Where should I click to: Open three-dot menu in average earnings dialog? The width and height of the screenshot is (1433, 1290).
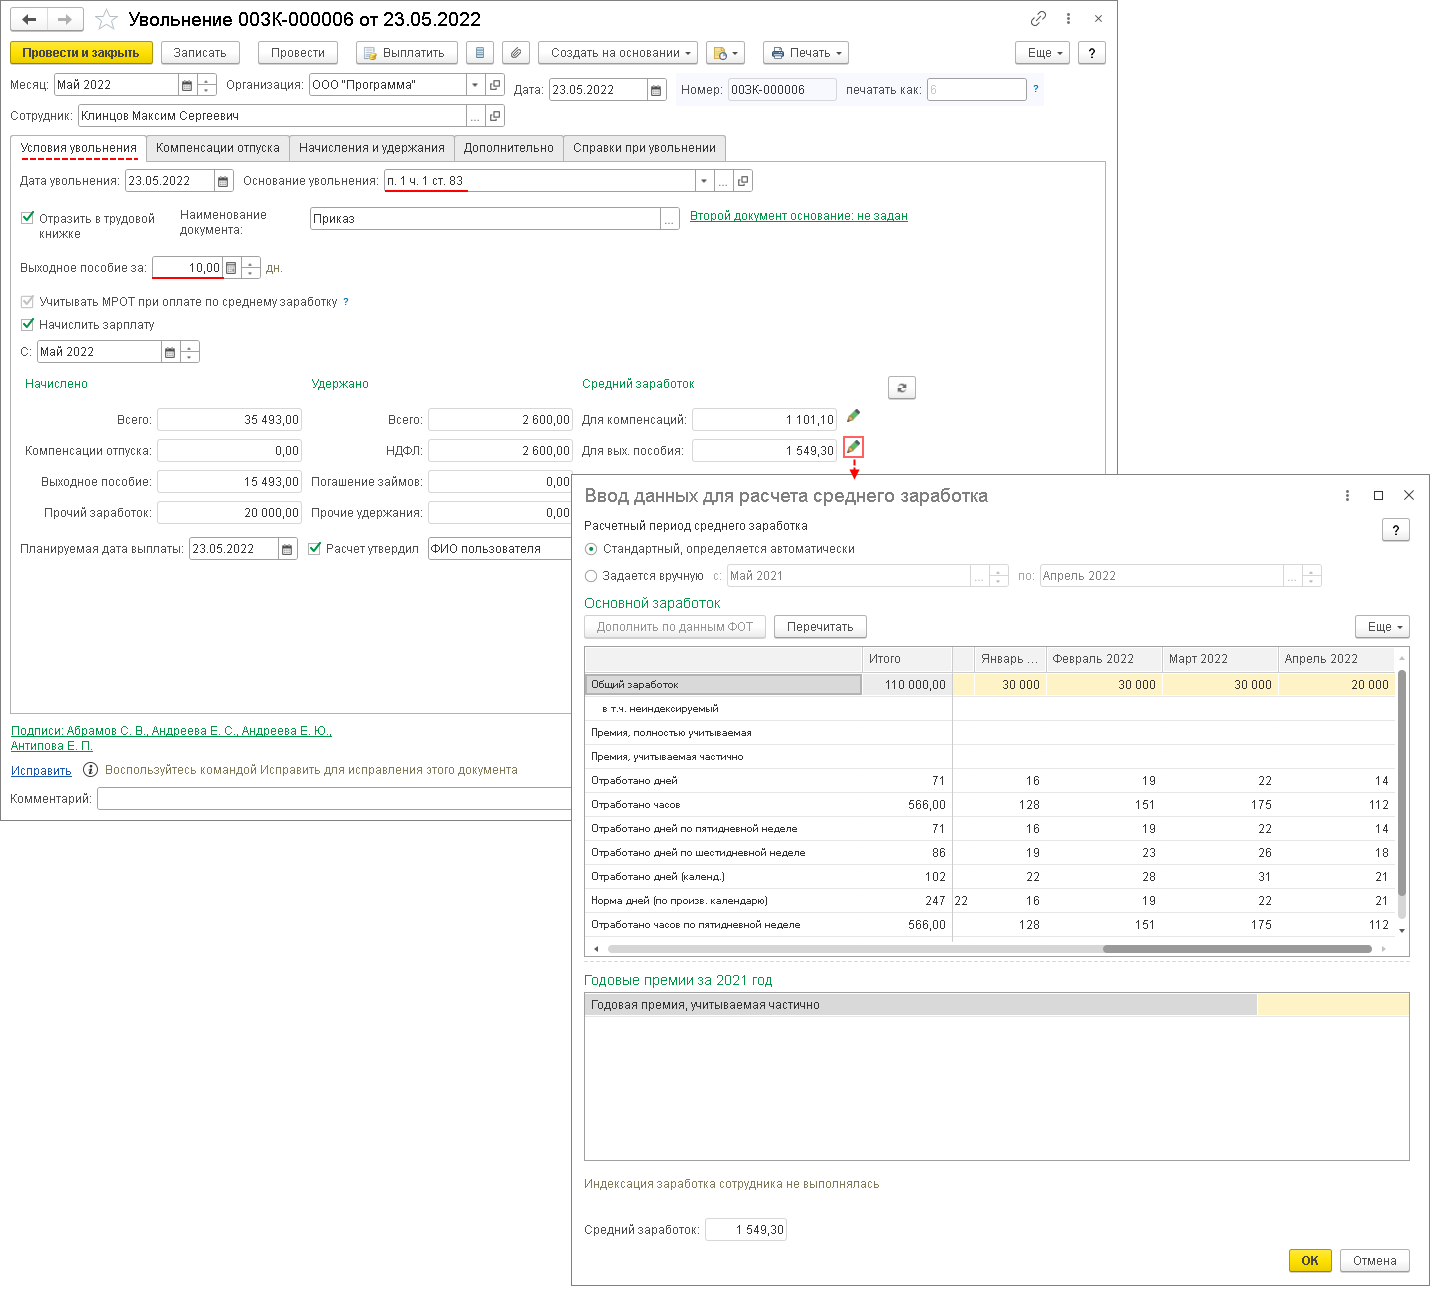(1347, 495)
